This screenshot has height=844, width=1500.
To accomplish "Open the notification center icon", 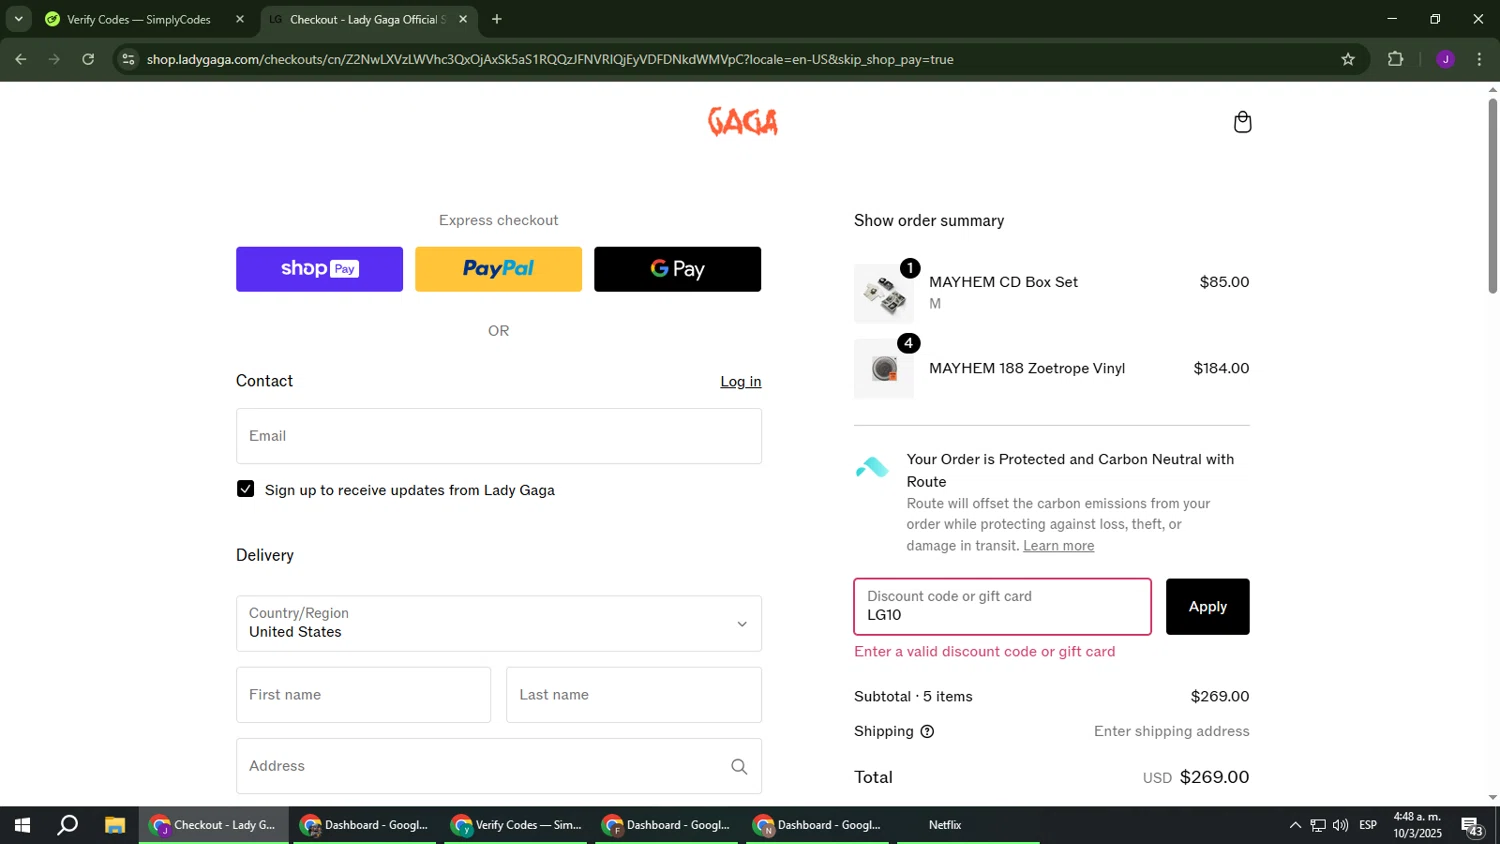I will pos(1472,826).
